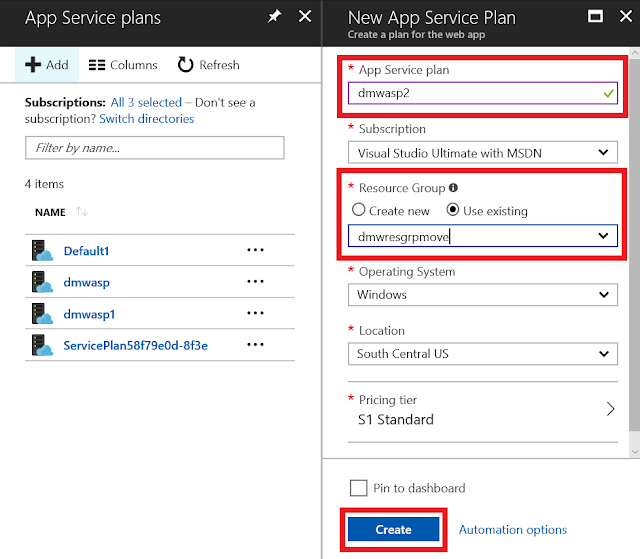
Task: Sort the list by the NAME column
Action: (51, 212)
